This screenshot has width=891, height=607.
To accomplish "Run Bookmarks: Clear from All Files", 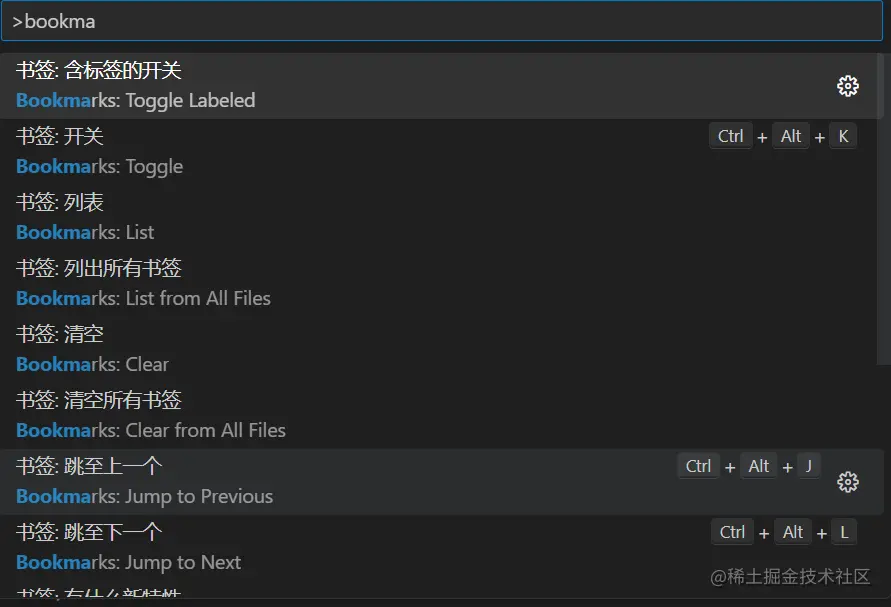I will tap(300, 416).
